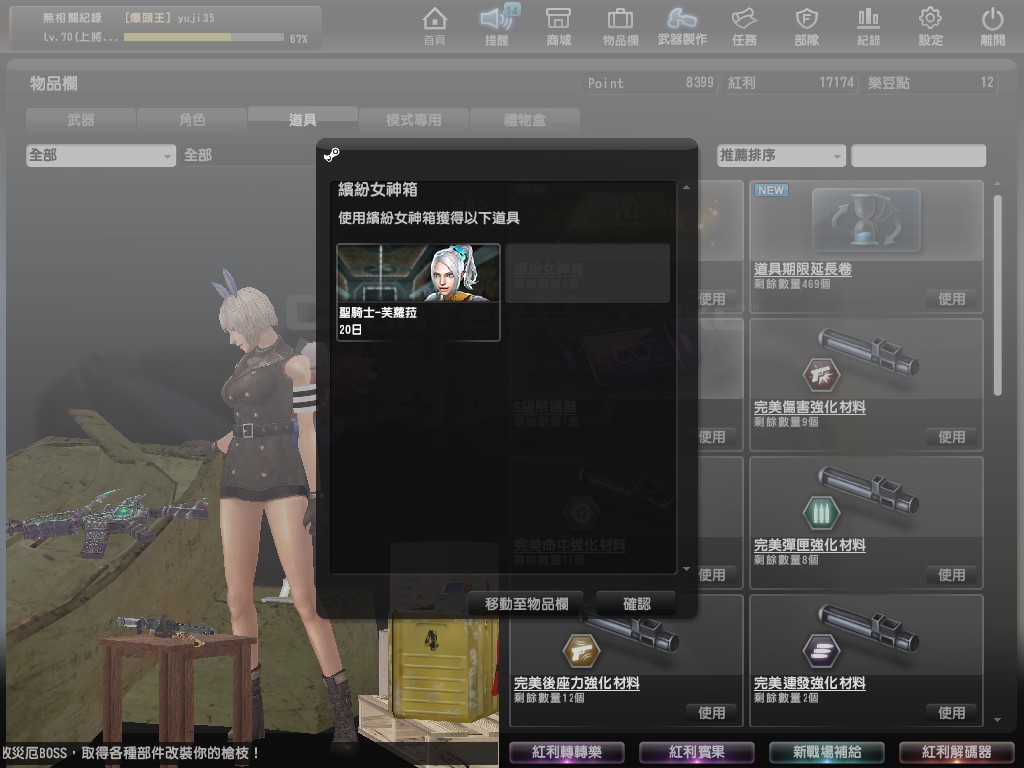Screen dimensions: 1024x768
Task: Click inventory scrollbar down arrow
Action: pyautogui.click(x=997, y=720)
